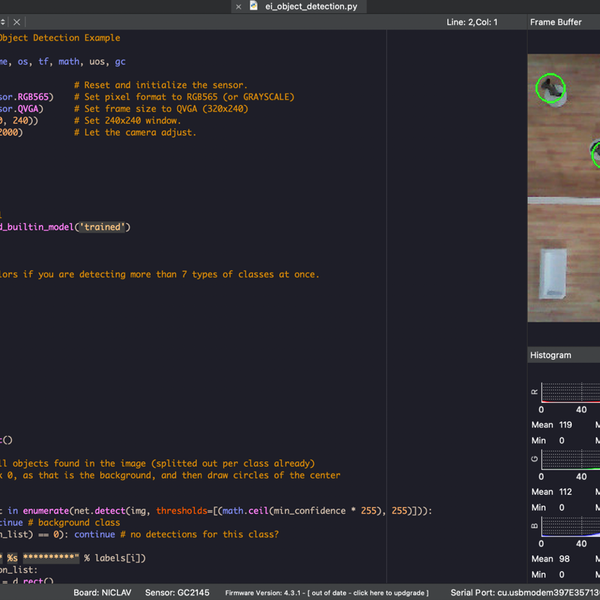Click the firmware version upgrade notice

(x=326, y=593)
